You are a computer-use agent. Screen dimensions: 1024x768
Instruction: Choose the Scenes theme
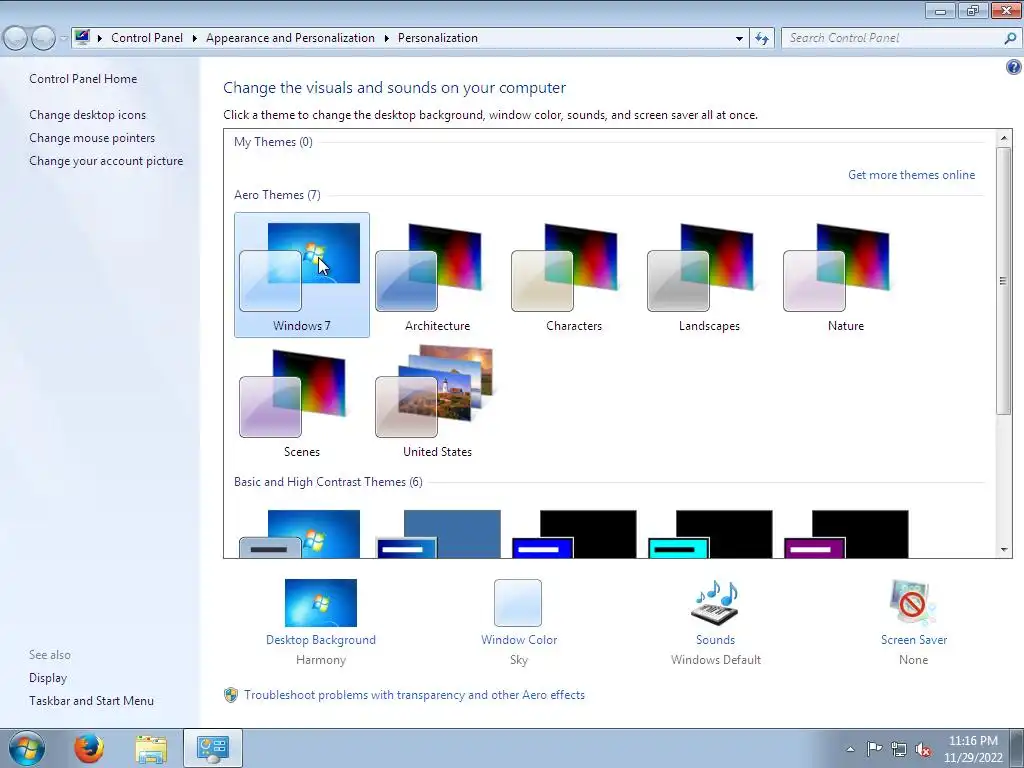coord(302,401)
